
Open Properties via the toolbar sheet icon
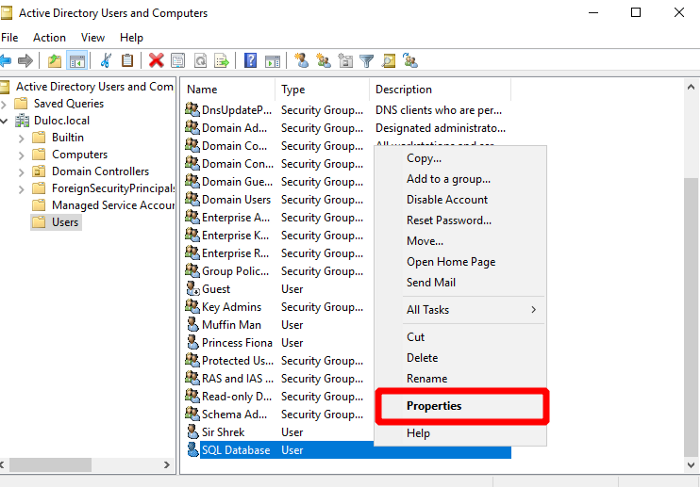click(178, 60)
